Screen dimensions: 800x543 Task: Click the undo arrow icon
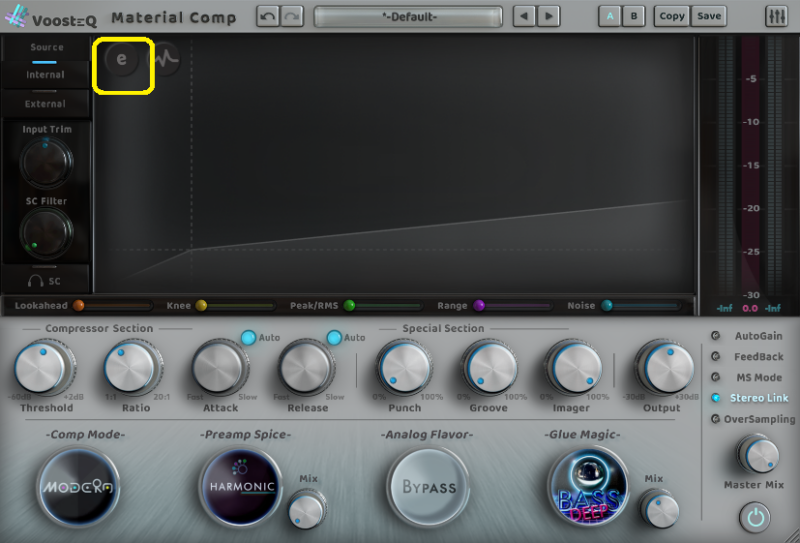coord(266,16)
